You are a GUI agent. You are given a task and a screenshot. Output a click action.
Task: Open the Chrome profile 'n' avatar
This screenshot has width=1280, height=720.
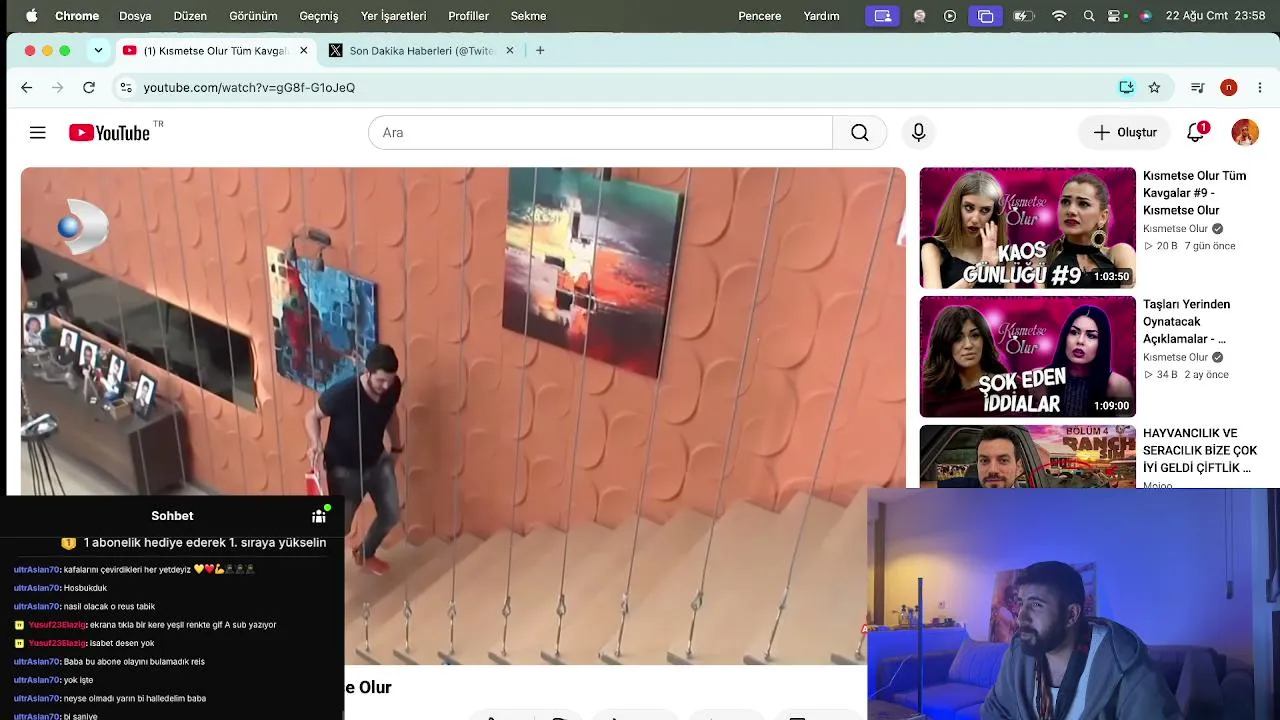coord(1229,88)
